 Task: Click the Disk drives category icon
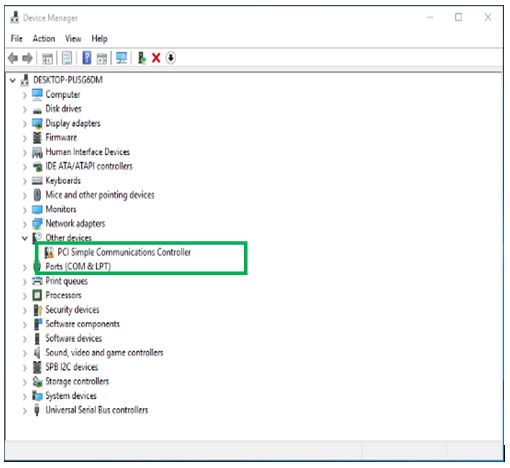pyautogui.click(x=37, y=110)
